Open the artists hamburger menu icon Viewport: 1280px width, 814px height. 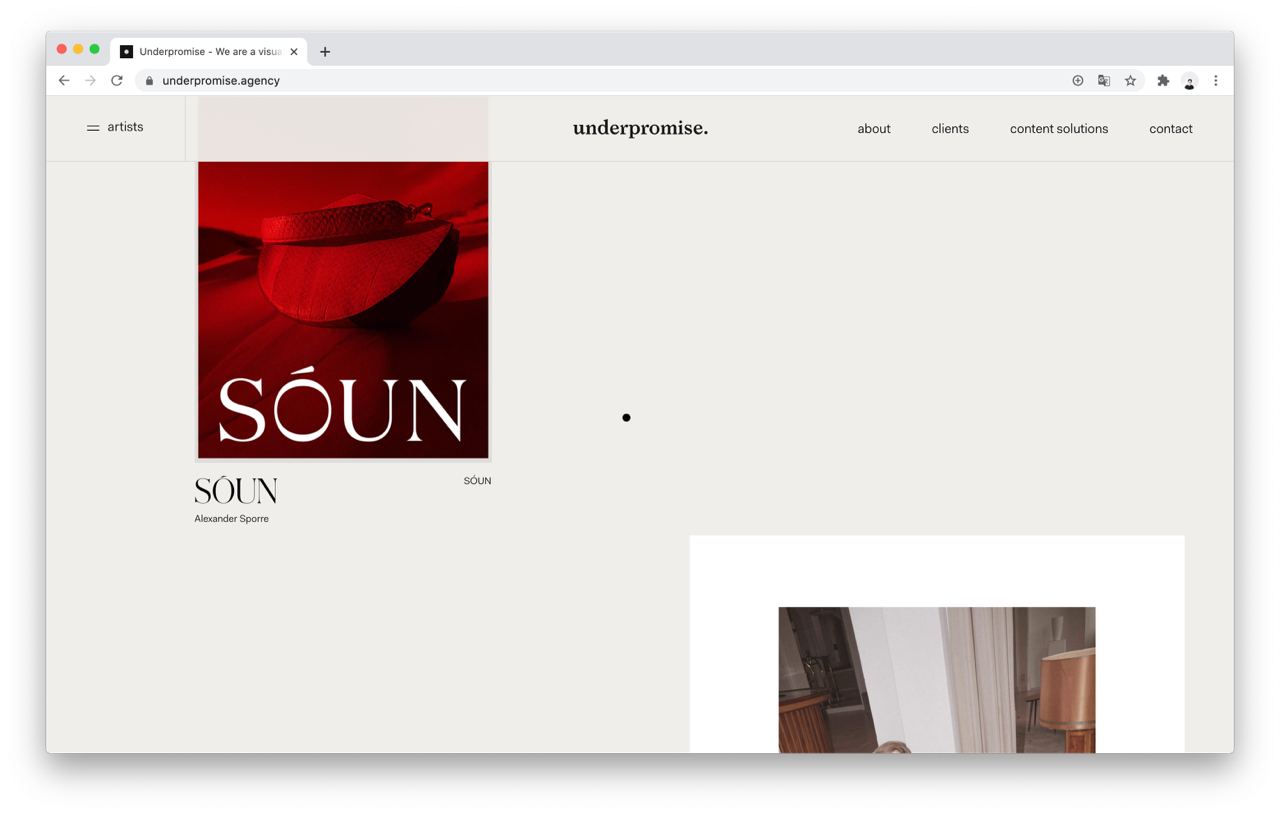93,128
